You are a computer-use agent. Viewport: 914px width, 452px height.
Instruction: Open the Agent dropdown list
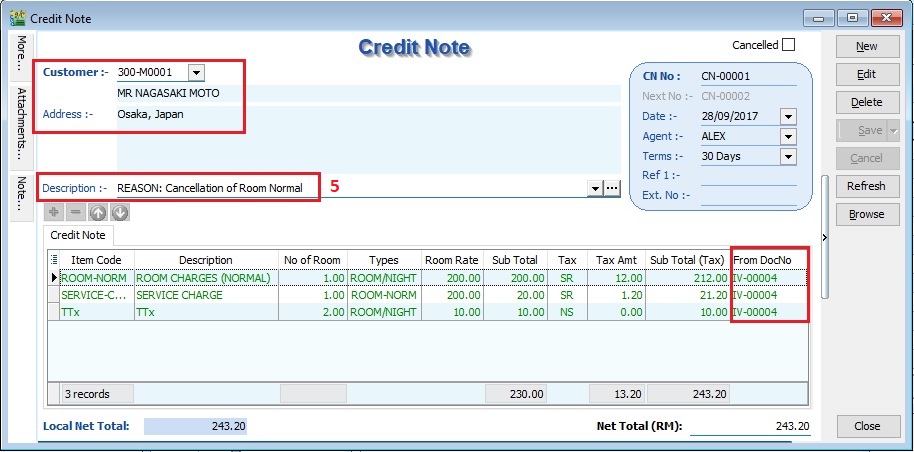[788, 137]
